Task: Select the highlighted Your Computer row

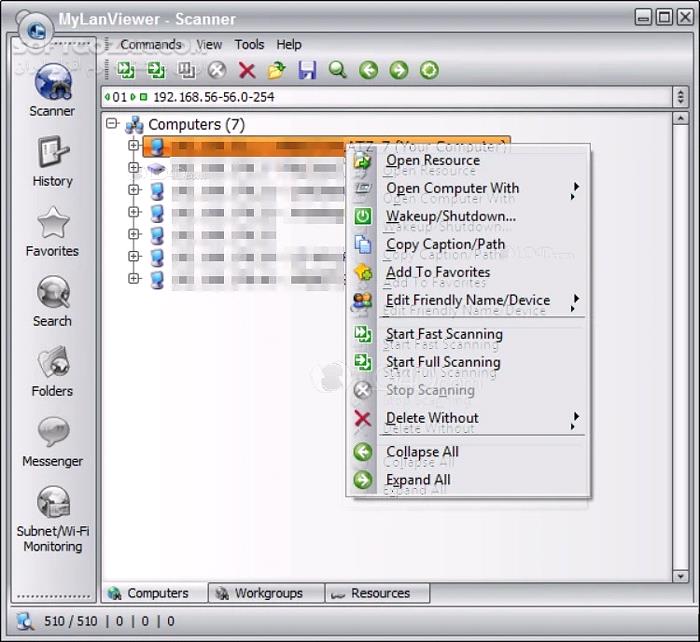Action: [x=326, y=147]
